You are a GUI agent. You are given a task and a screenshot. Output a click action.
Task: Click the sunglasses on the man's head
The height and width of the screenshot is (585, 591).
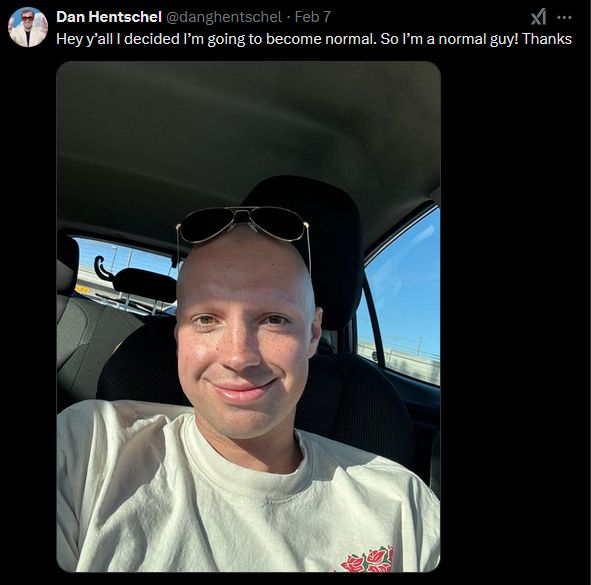(x=243, y=226)
